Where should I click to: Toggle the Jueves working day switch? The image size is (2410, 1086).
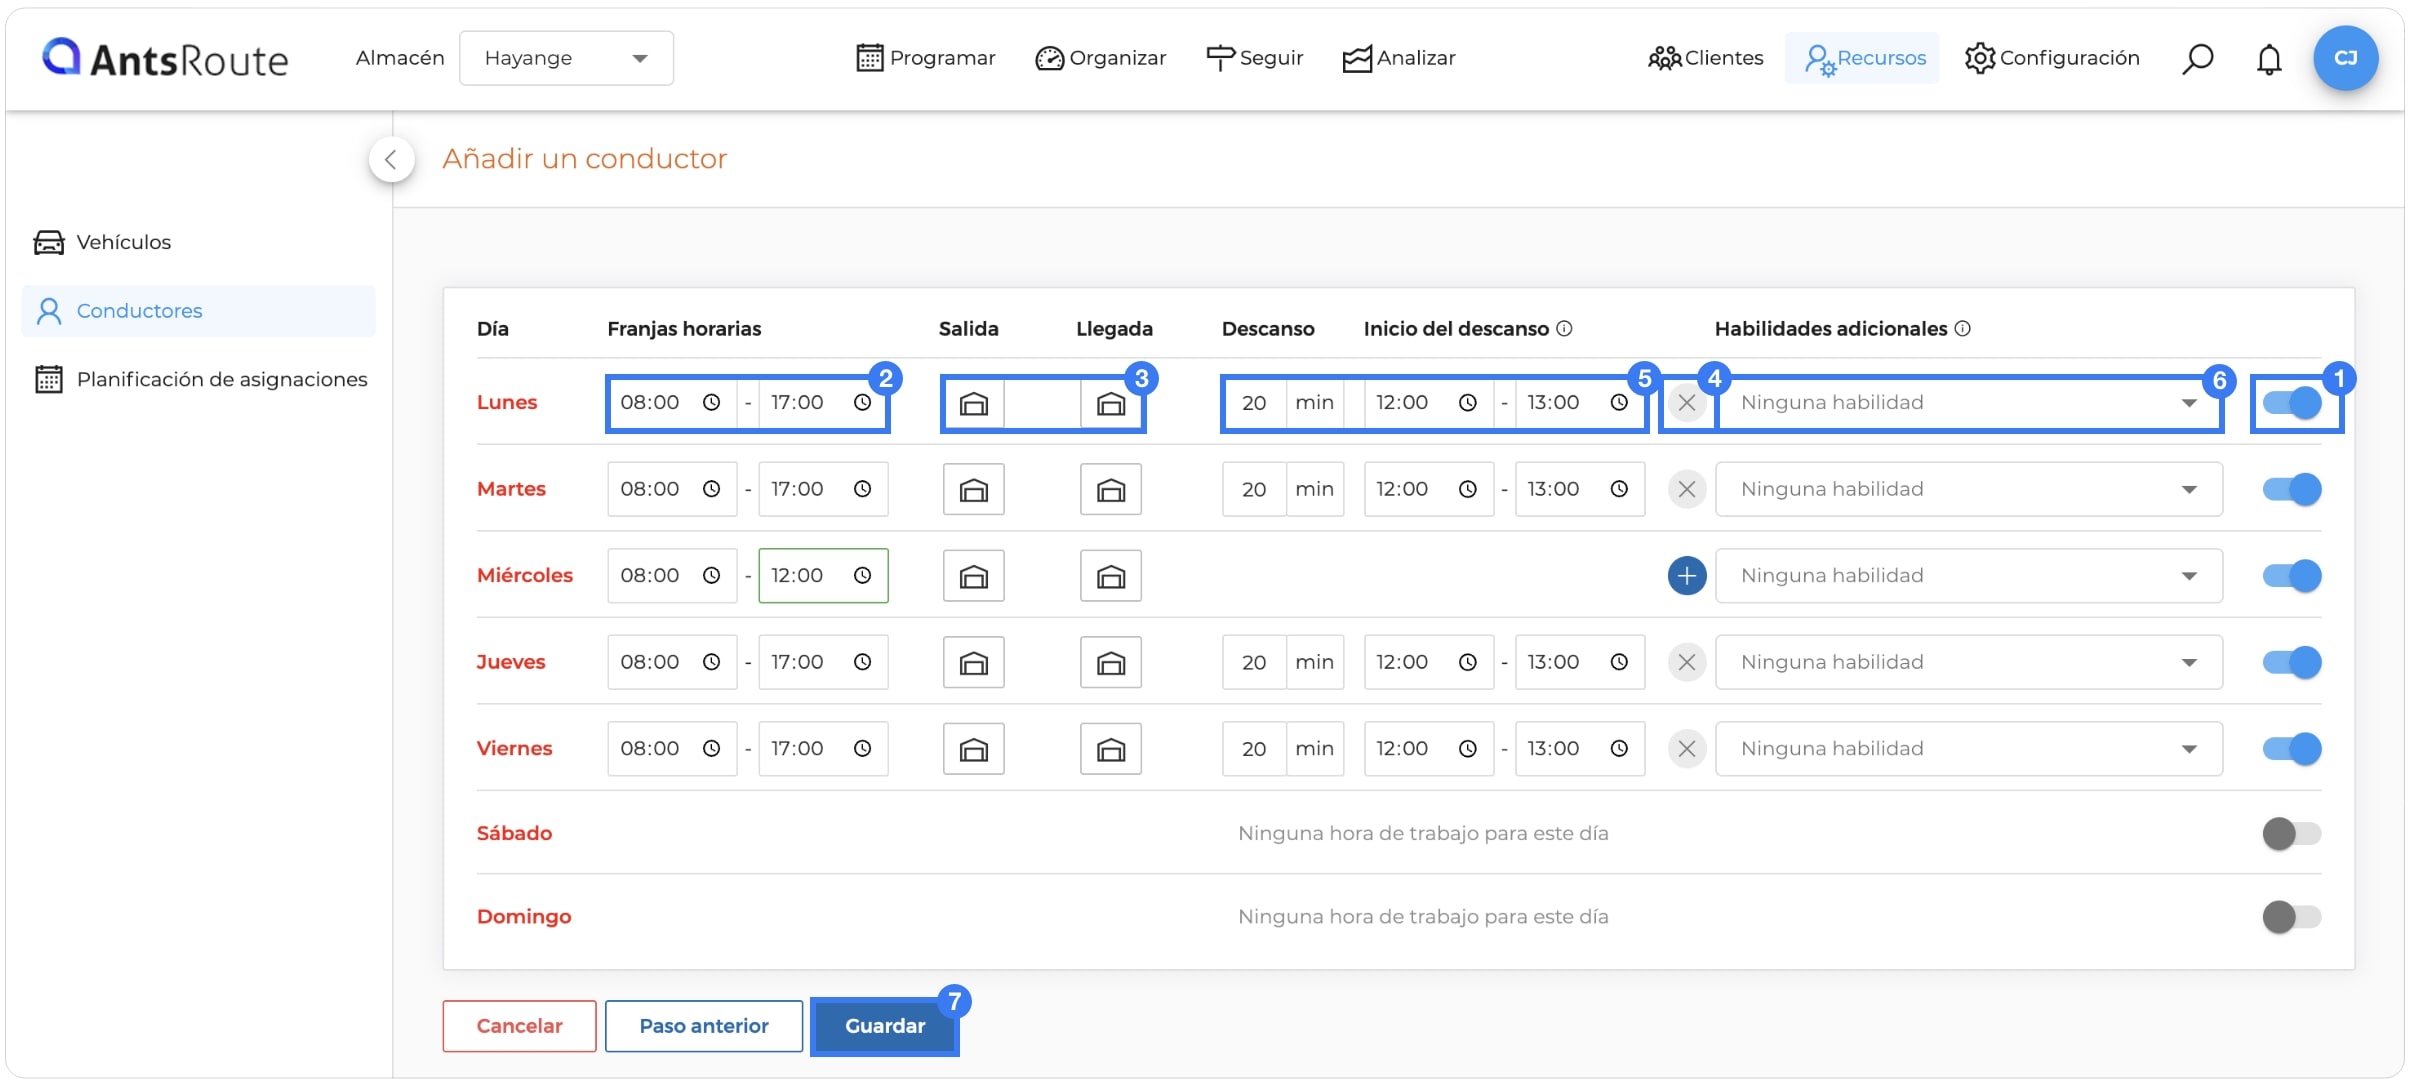[x=2292, y=662]
